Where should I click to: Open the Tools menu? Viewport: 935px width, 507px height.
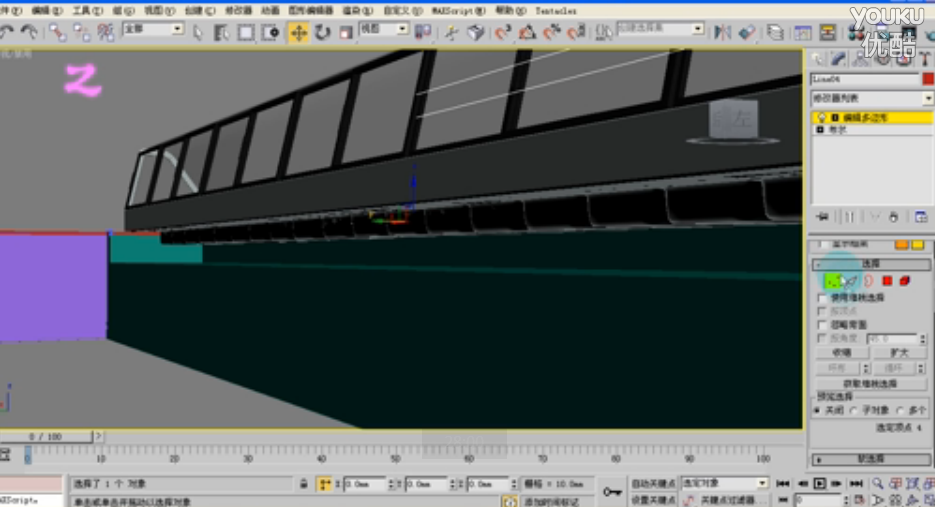click(x=87, y=11)
